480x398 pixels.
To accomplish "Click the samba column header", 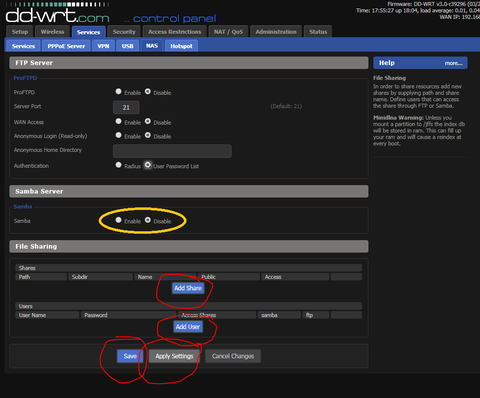I will pos(279,315).
